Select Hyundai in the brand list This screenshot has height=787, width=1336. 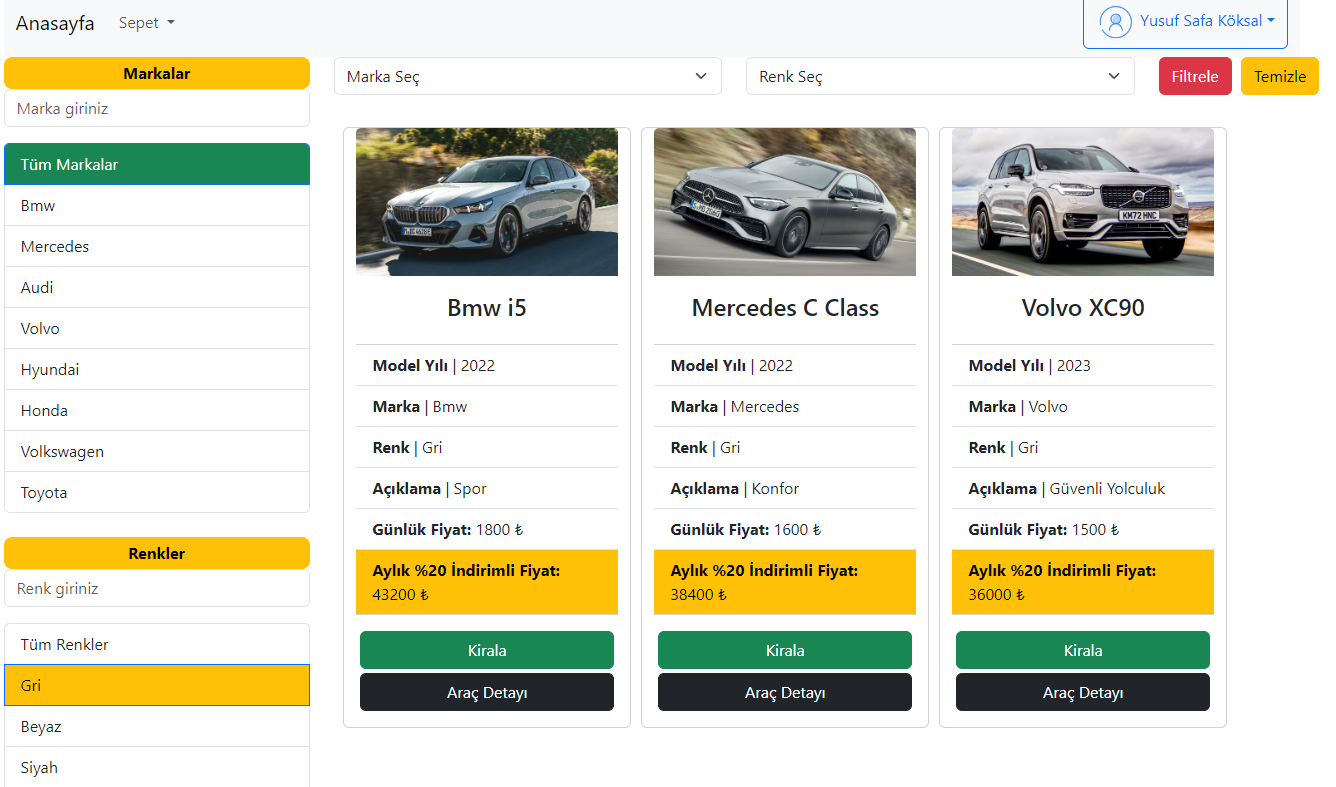pyautogui.click(x=157, y=369)
